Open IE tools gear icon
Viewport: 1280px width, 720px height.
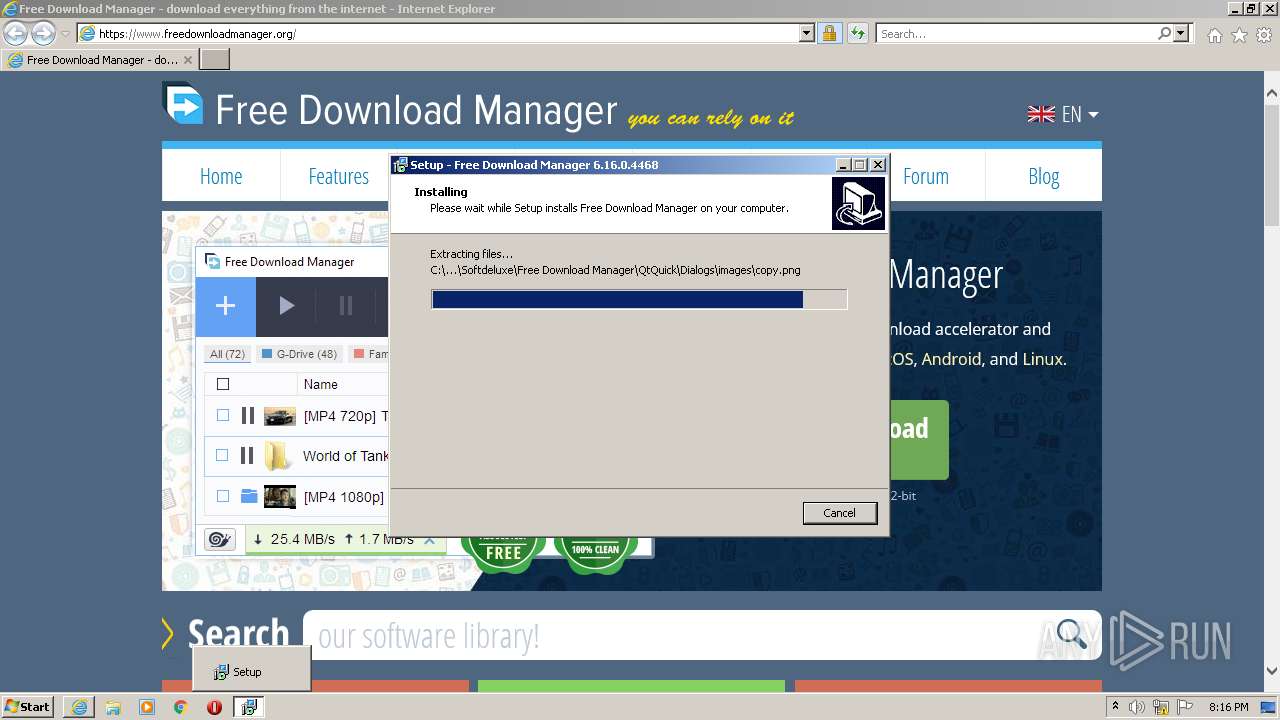click(1264, 35)
